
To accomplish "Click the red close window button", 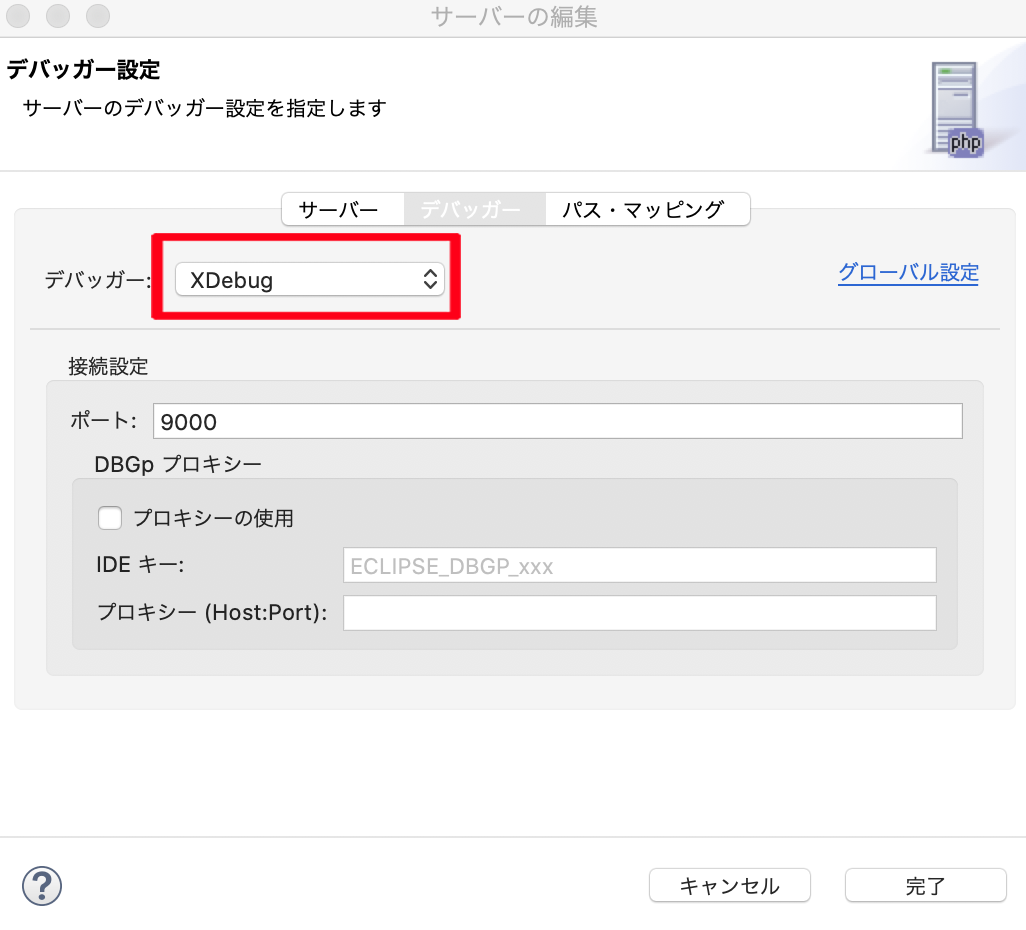I will (18, 16).
